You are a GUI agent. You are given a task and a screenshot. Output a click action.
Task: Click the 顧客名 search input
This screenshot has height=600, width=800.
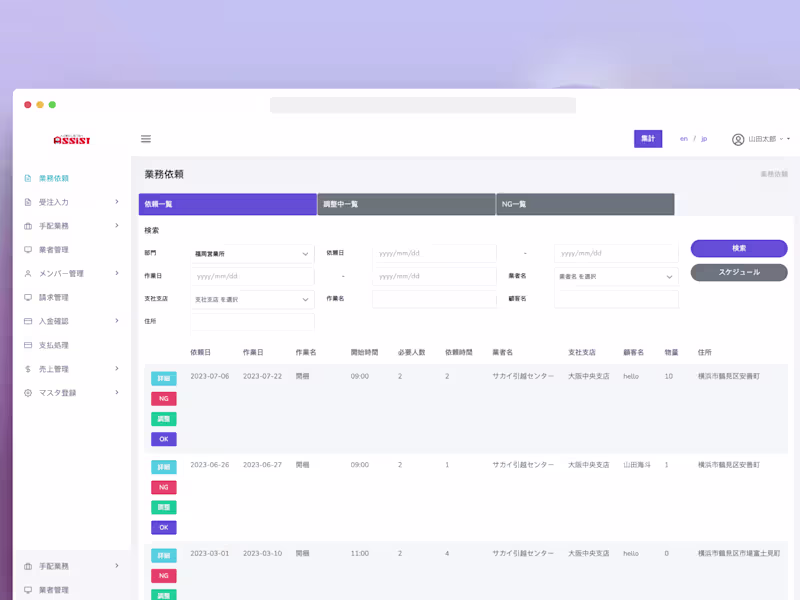pos(616,299)
